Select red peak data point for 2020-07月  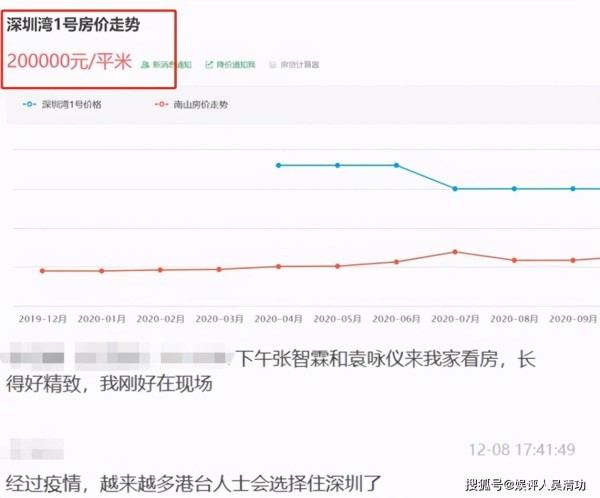click(x=455, y=252)
